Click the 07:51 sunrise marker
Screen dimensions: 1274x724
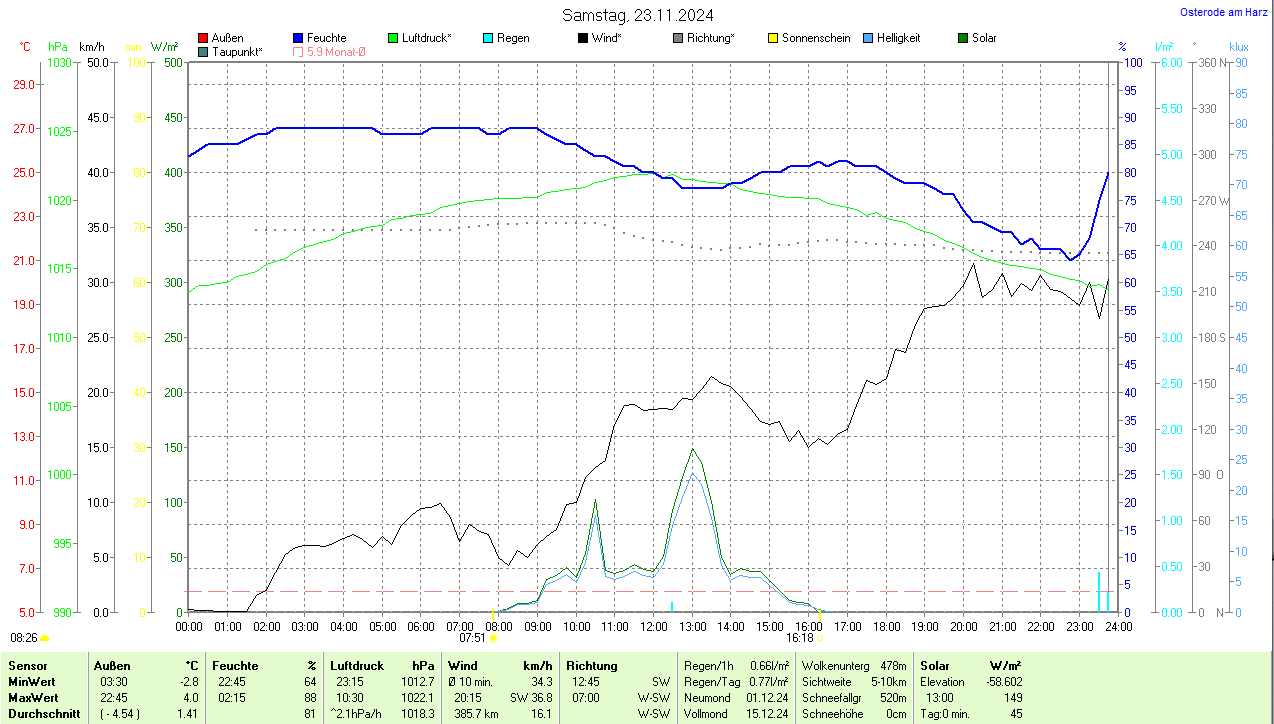click(473, 637)
